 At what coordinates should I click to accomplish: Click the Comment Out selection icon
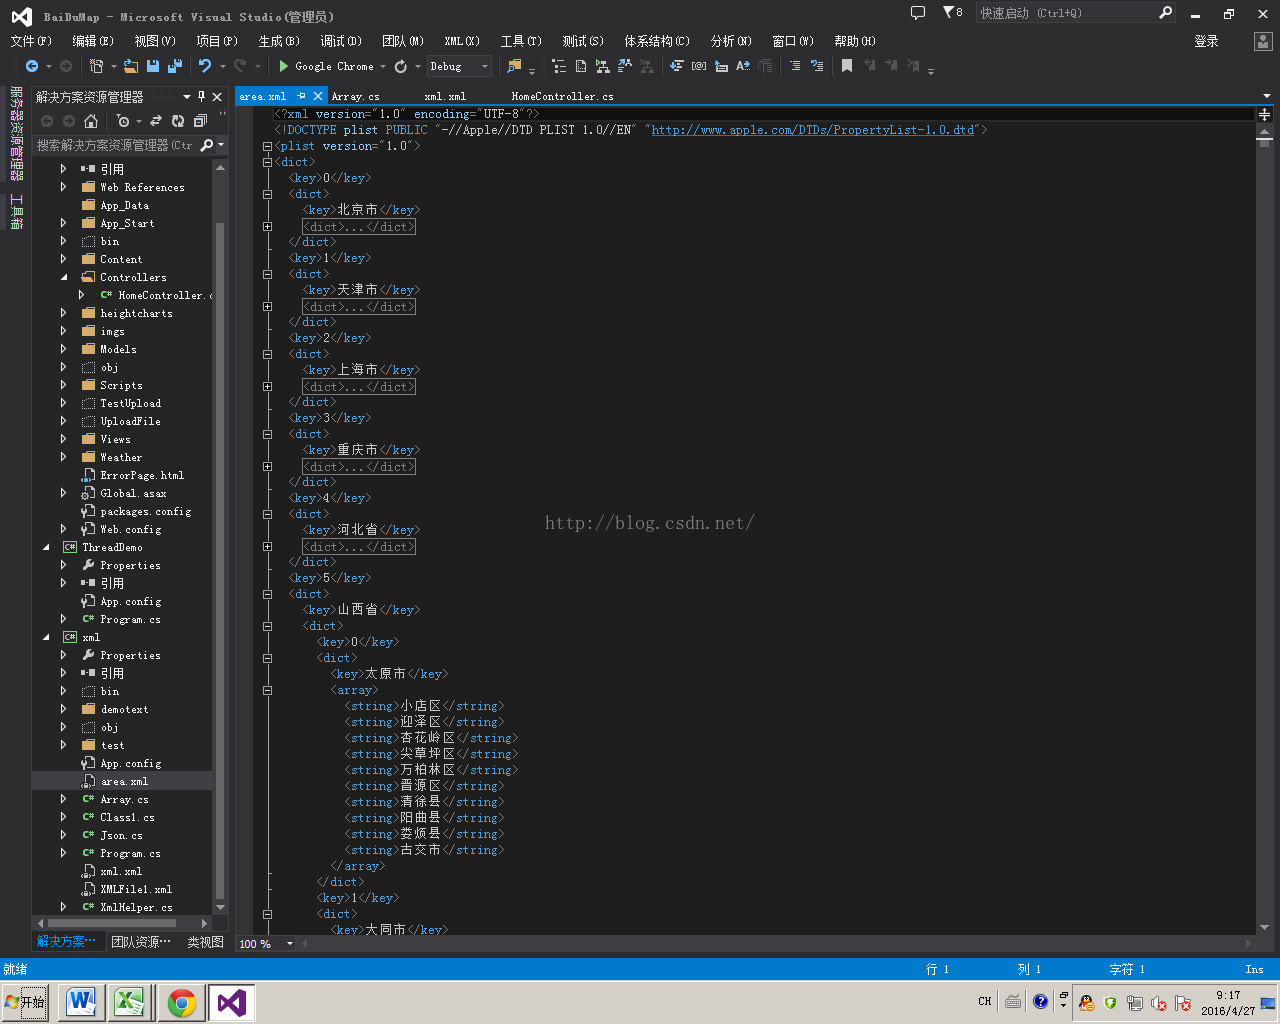[795, 66]
